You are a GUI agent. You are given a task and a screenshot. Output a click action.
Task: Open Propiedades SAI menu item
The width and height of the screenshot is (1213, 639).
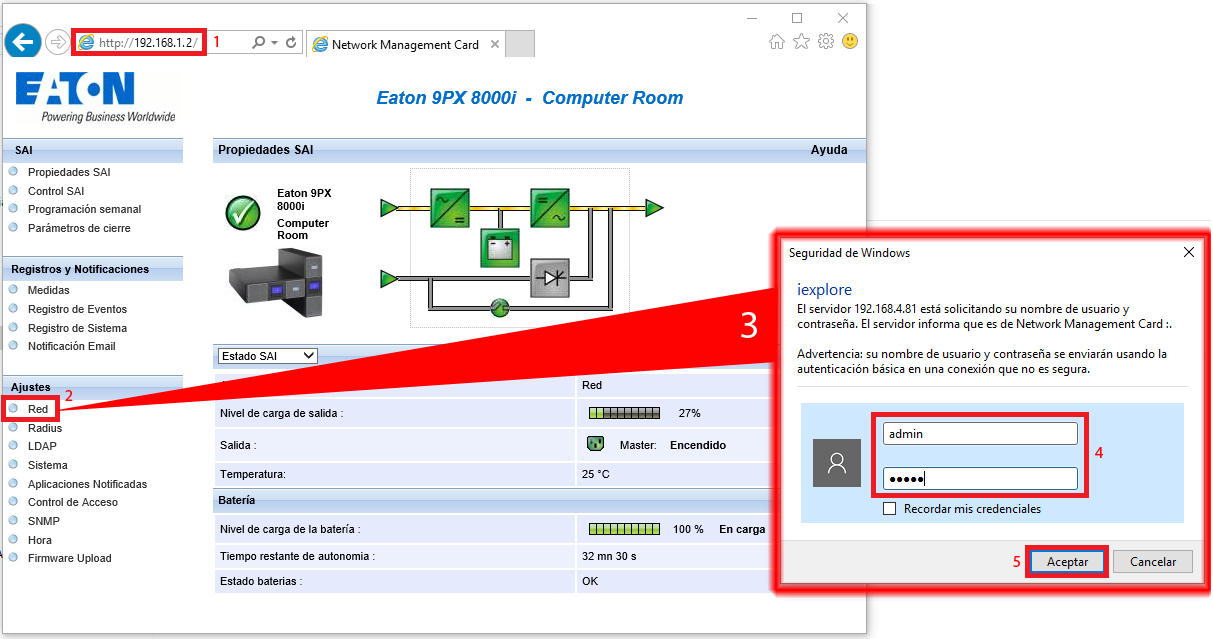[69, 172]
